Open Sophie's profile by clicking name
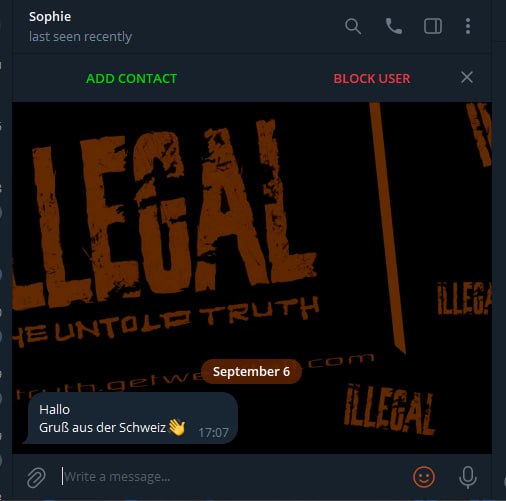Screen dimensions: 506x501 click(x=50, y=17)
